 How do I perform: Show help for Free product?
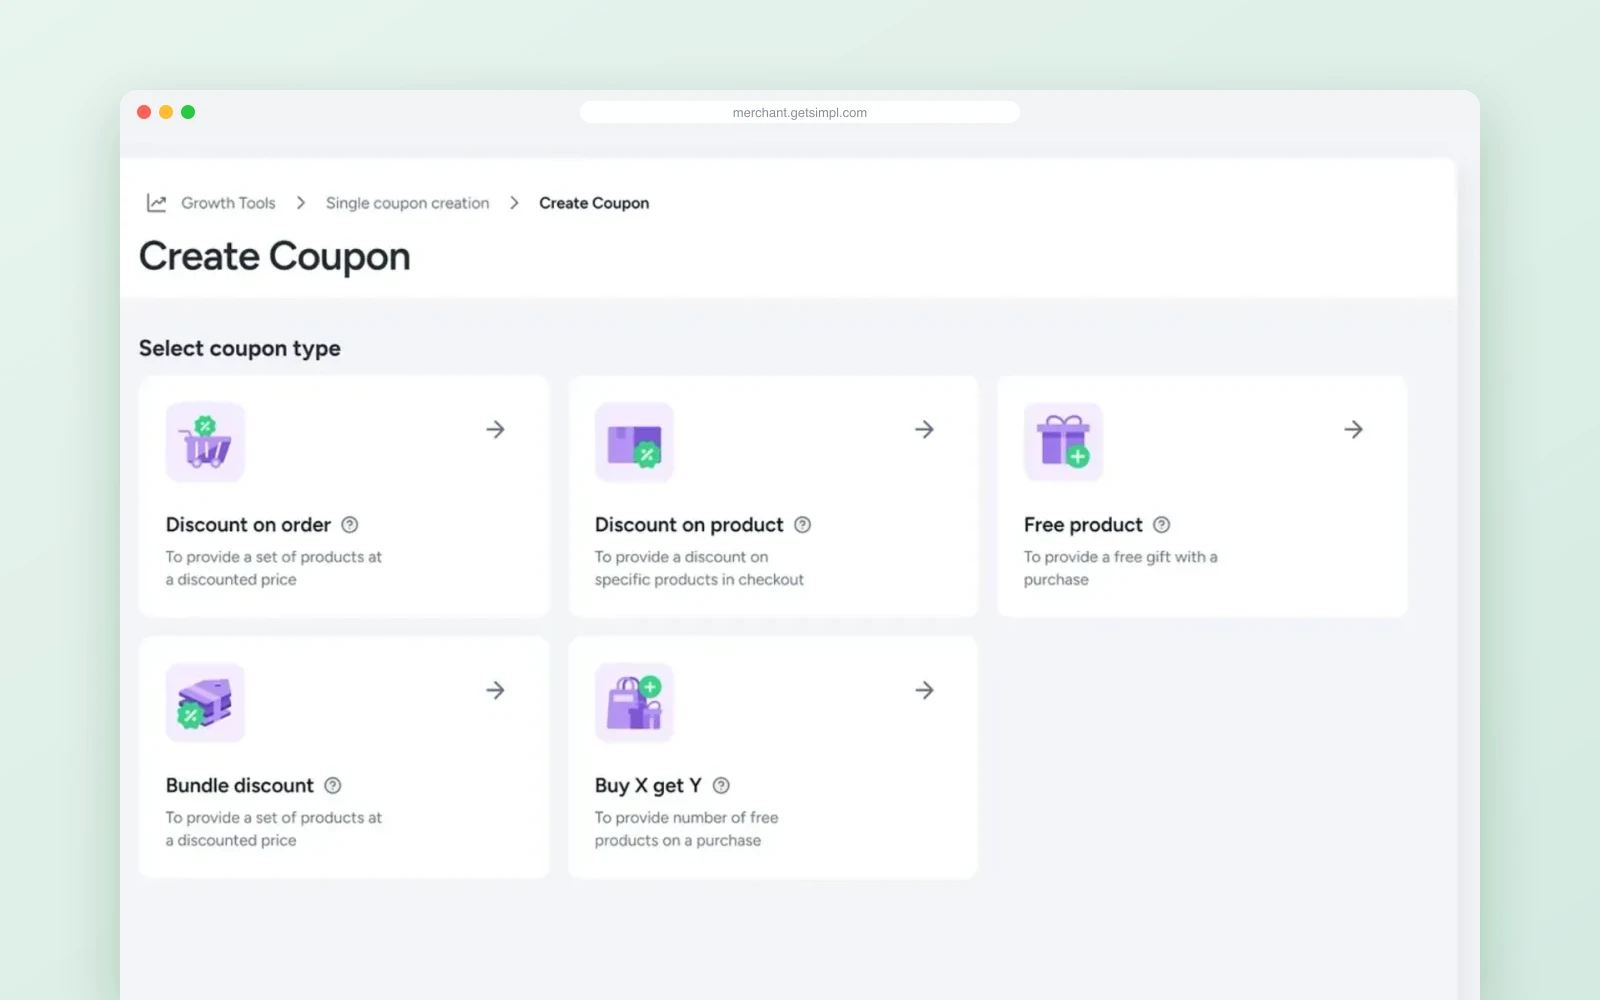pyautogui.click(x=1161, y=525)
